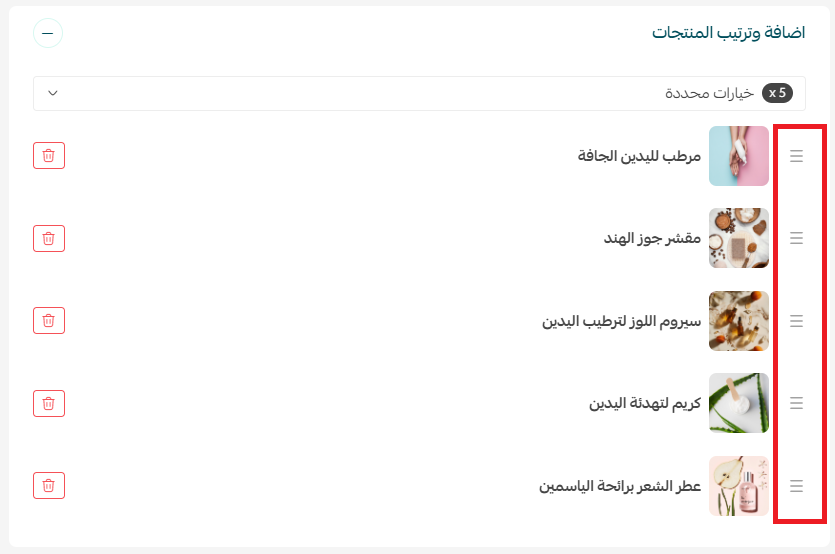Open the hand moisturizer product thumbnail
Screen dimensions: 835x554
point(739,156)
